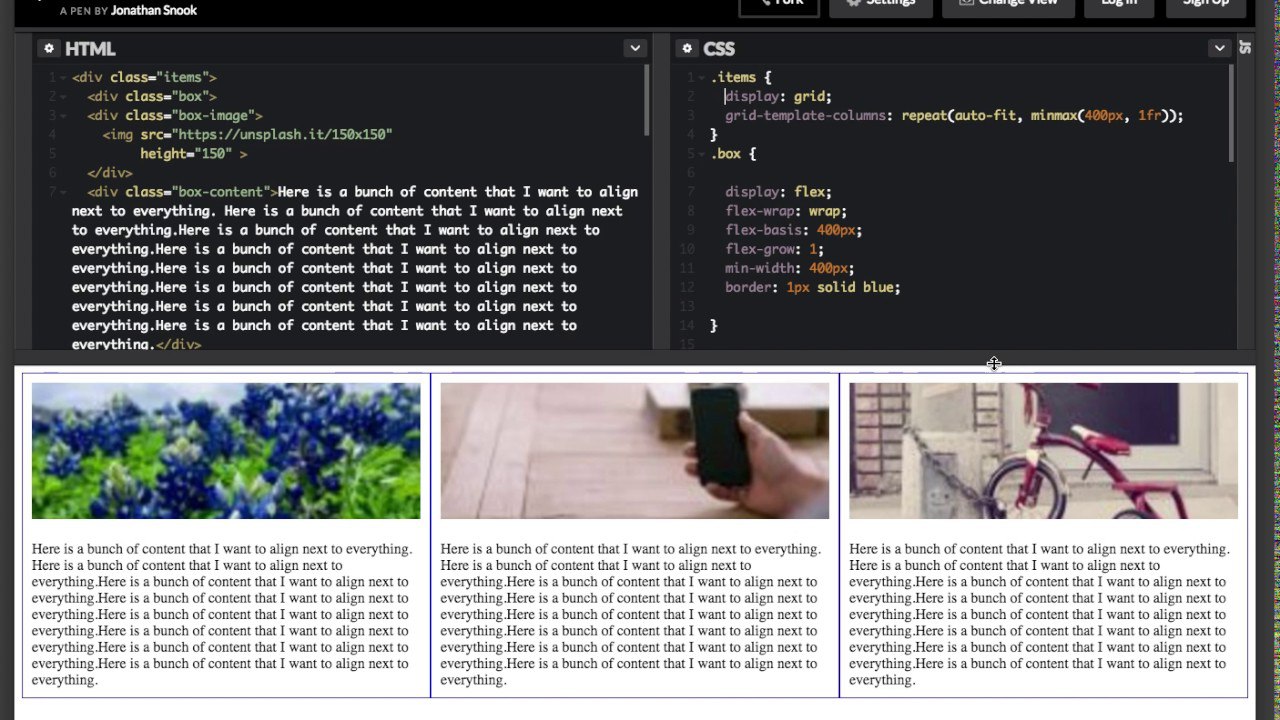Collapse CSS line 1 .items fold arrow
1280x720 pixels.
point(702,78)
